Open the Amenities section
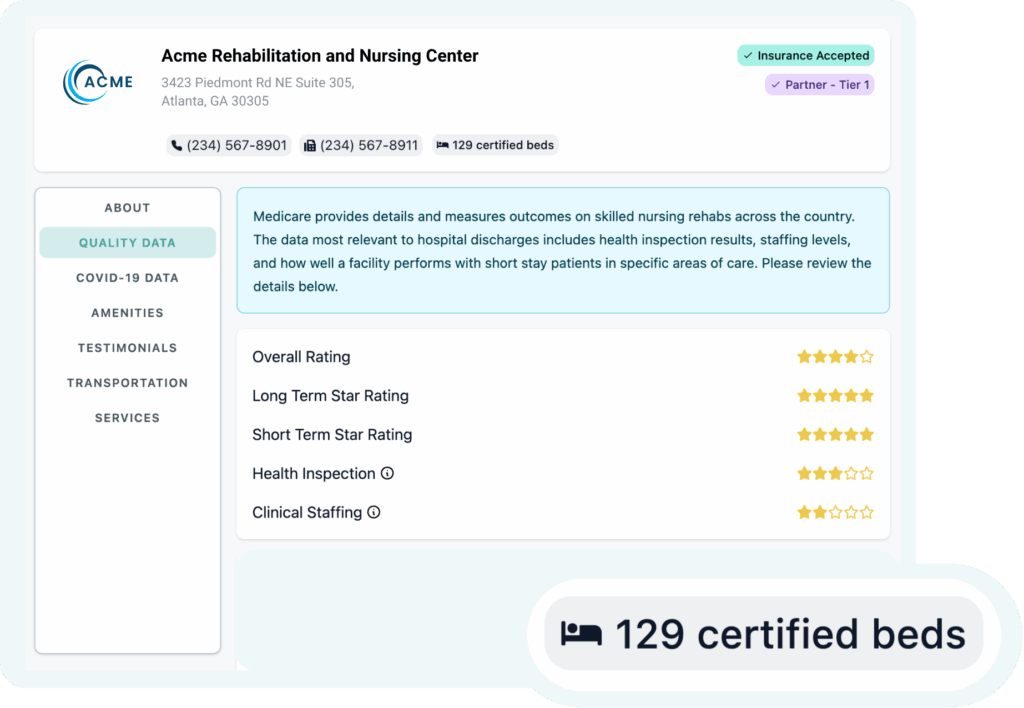The height and width of the screenshot is (708, 1024). click(x=127, y=313)
